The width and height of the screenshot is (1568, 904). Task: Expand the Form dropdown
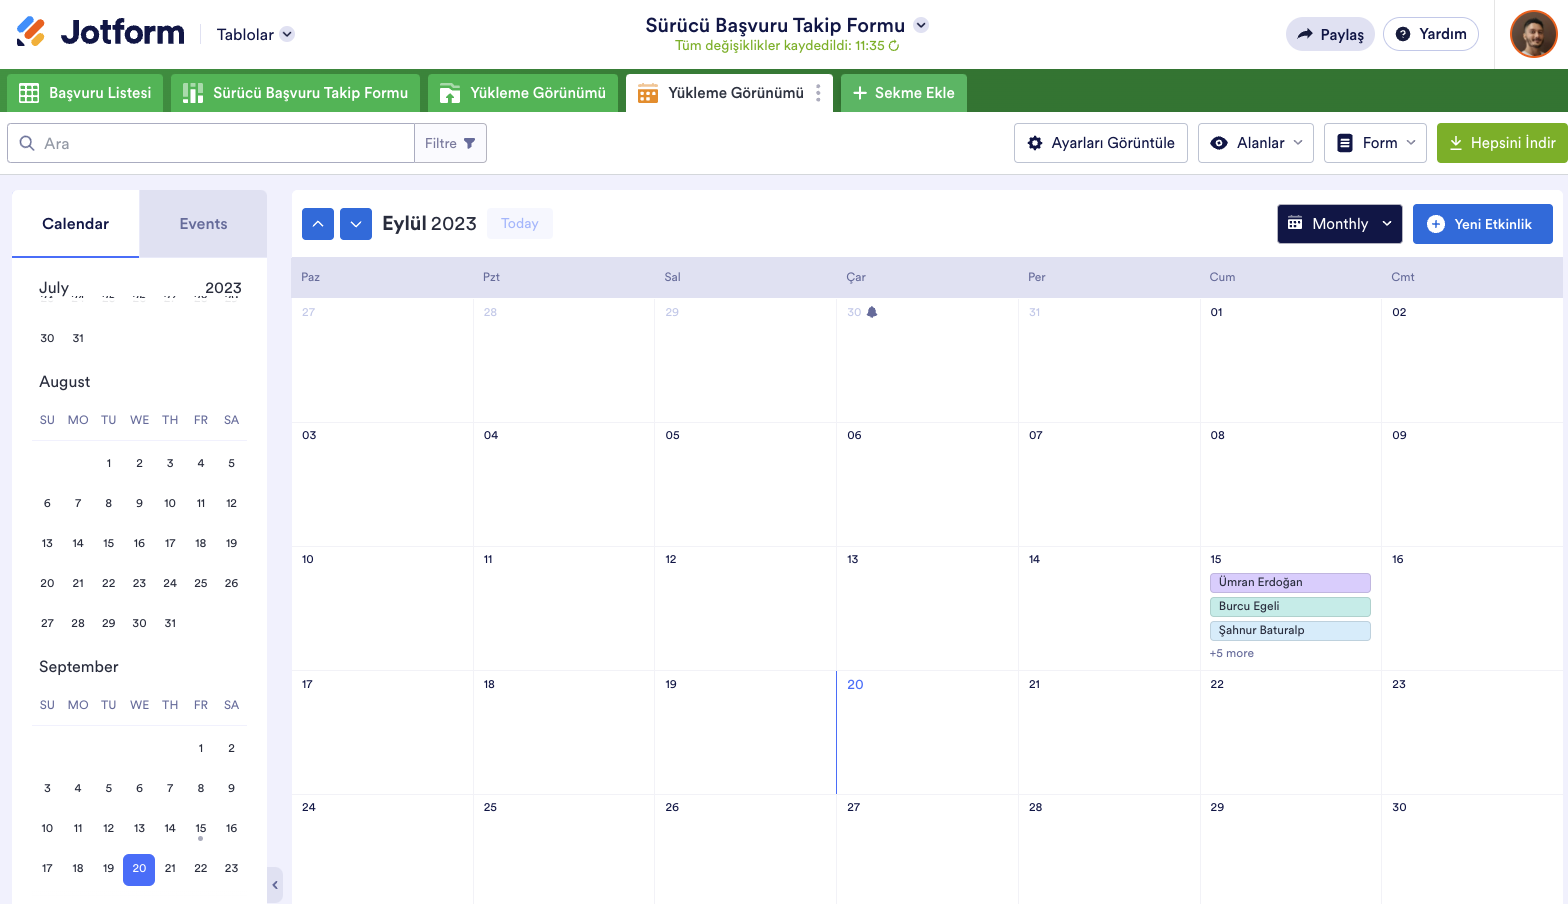1376,143
